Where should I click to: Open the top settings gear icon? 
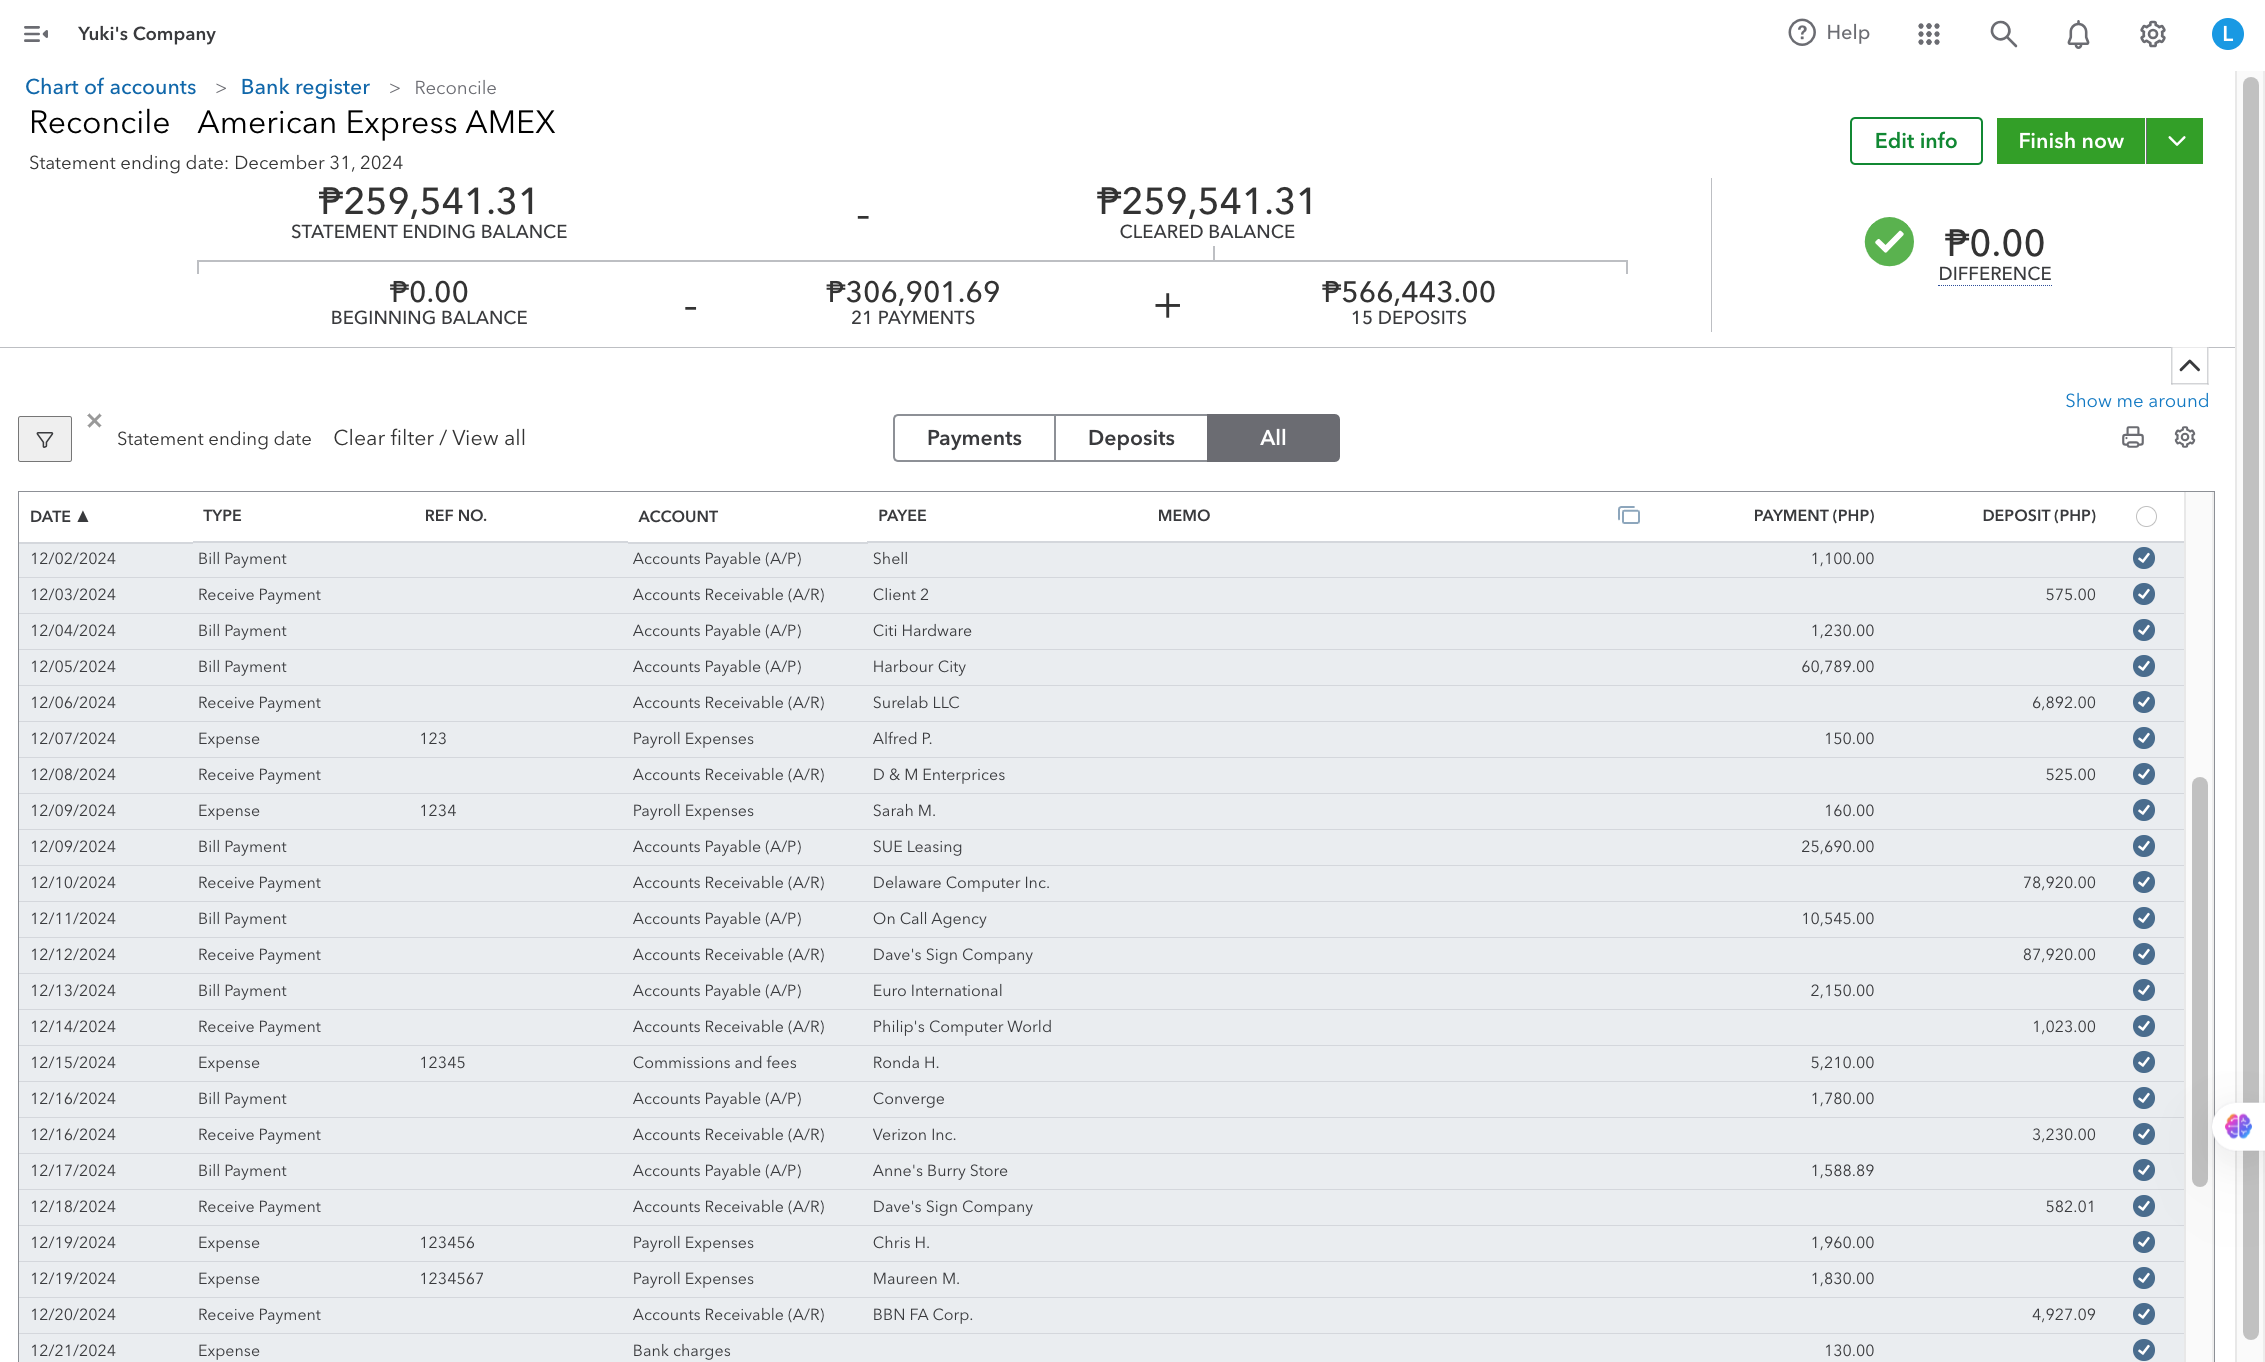pyautogui.click(x=2152, y=34)
